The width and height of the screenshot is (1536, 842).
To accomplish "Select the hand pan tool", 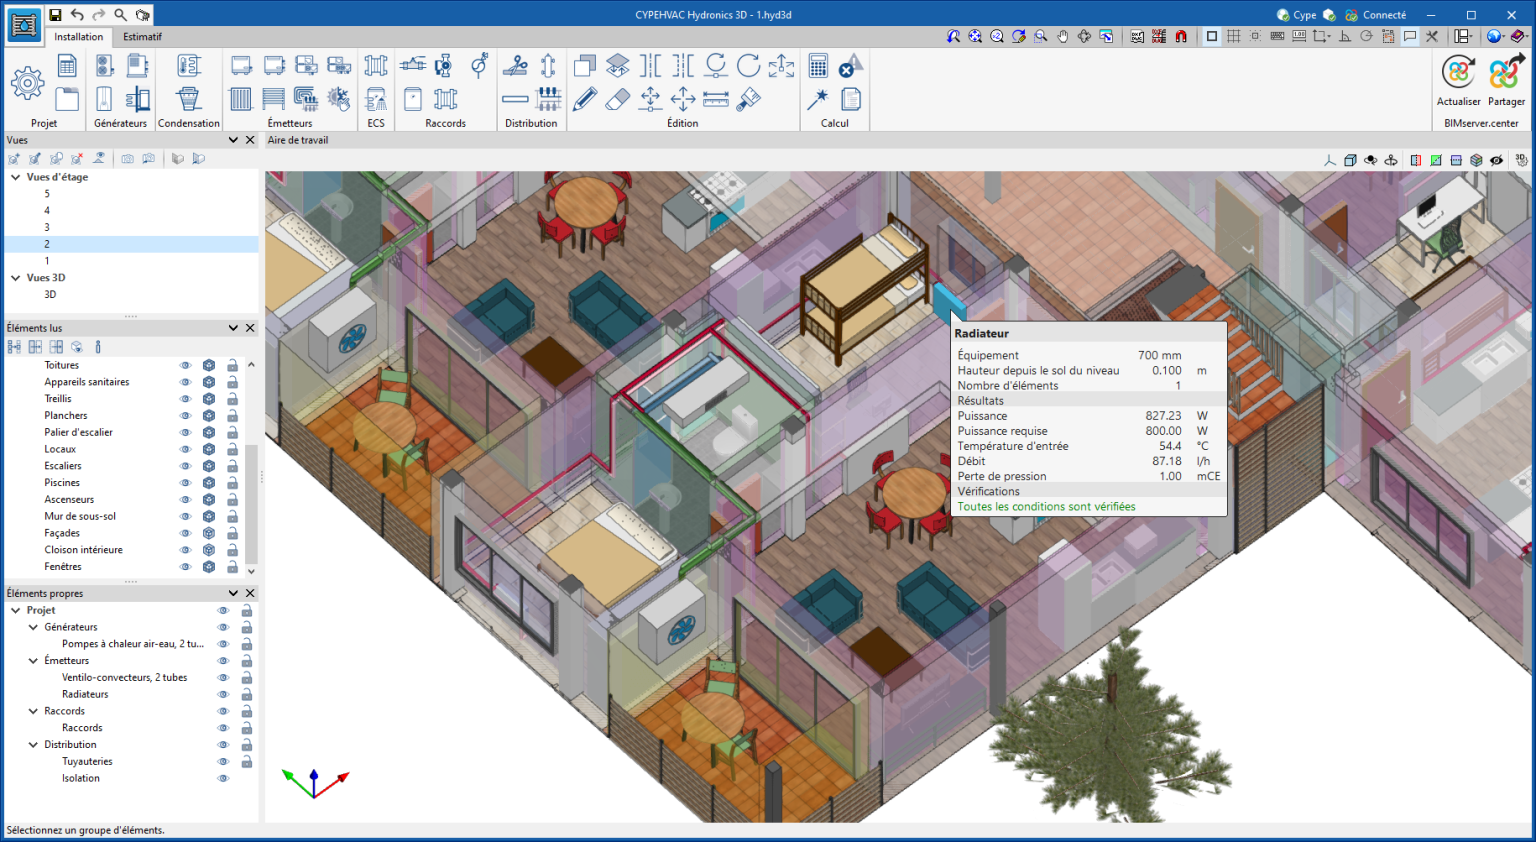I will tap(1062, 36).
